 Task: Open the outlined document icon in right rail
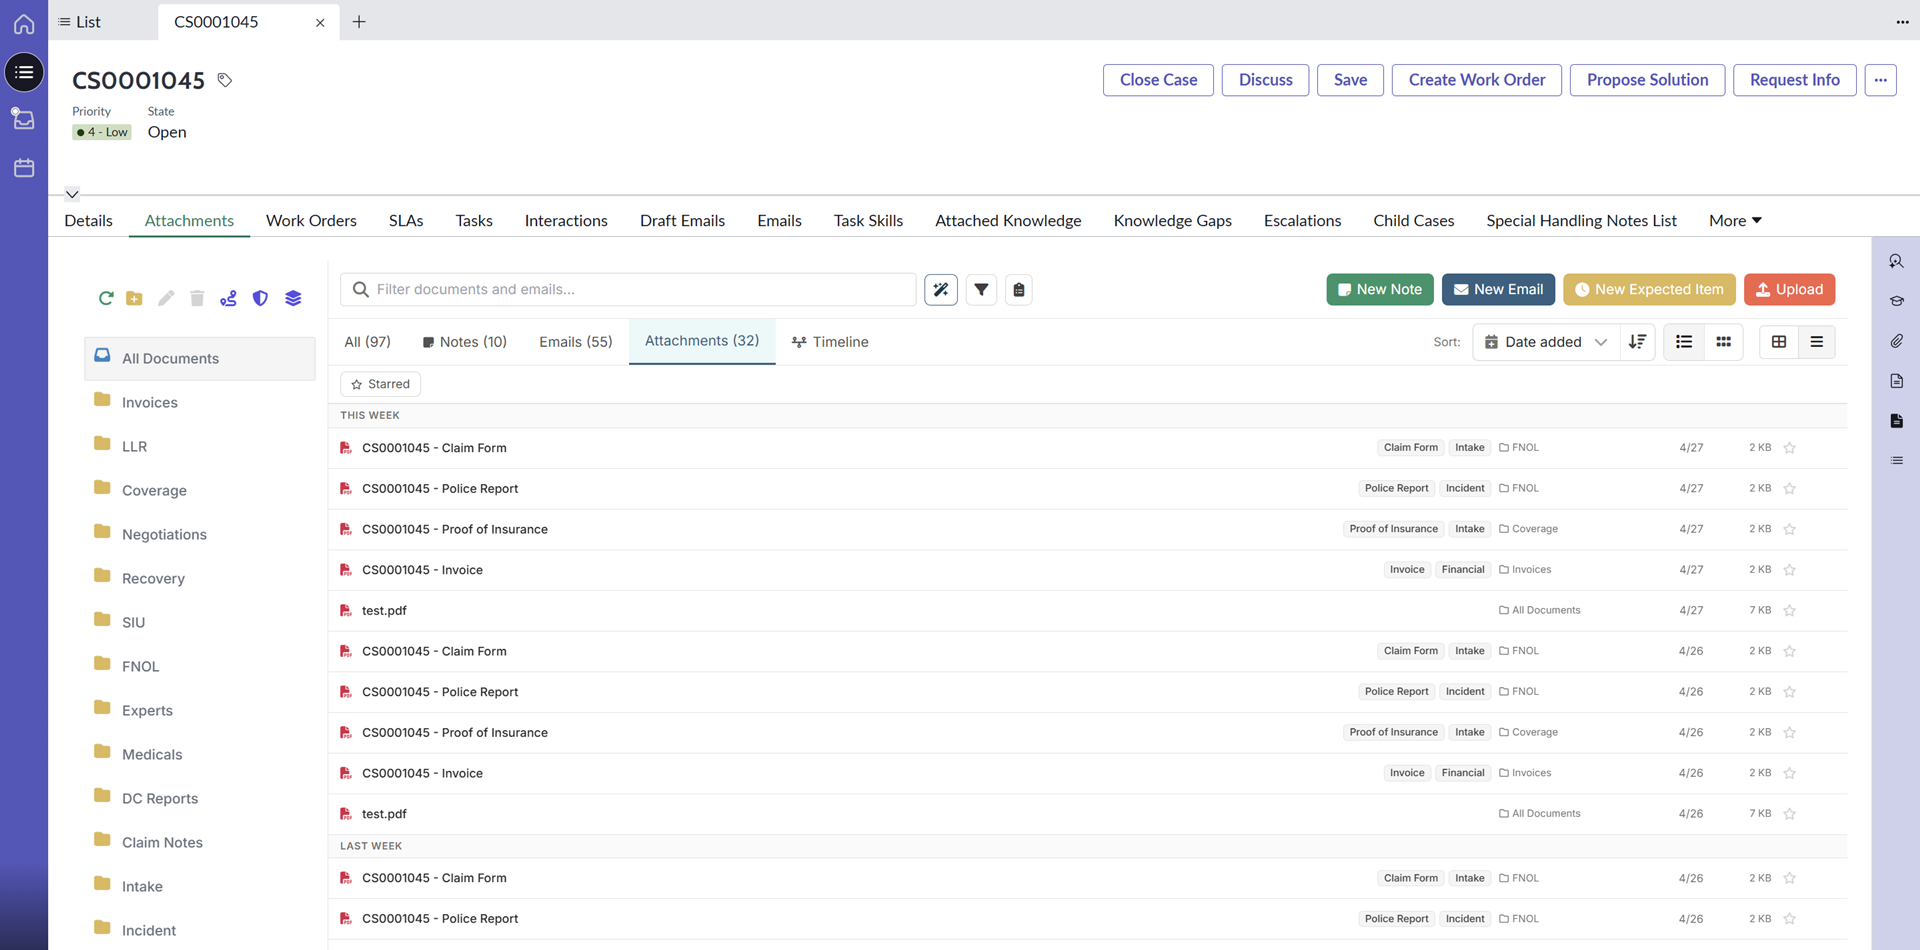coord(1896,381)
